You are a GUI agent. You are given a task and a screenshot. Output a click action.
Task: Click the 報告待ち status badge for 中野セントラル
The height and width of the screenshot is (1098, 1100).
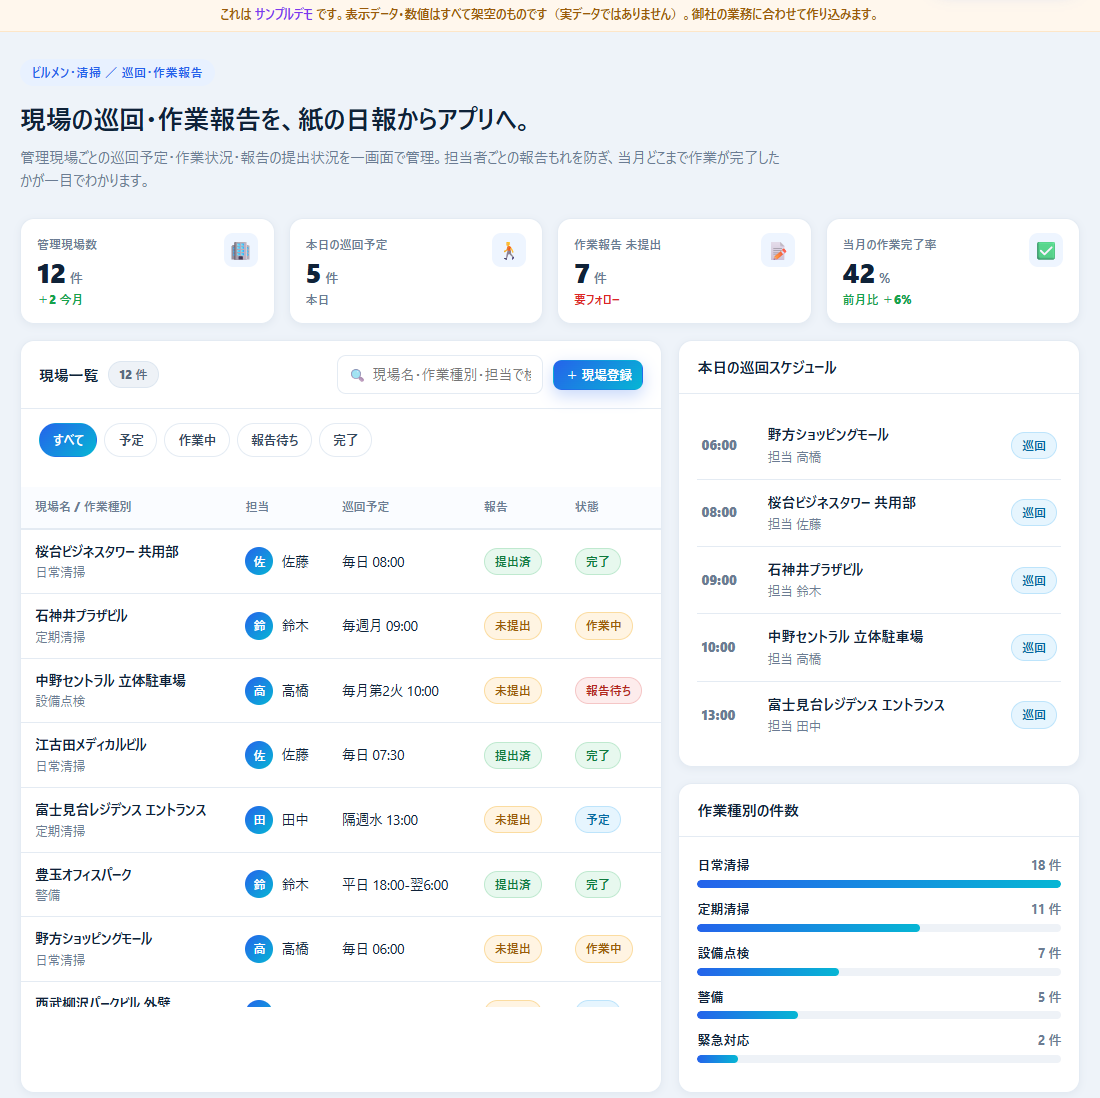coord(608,690)
